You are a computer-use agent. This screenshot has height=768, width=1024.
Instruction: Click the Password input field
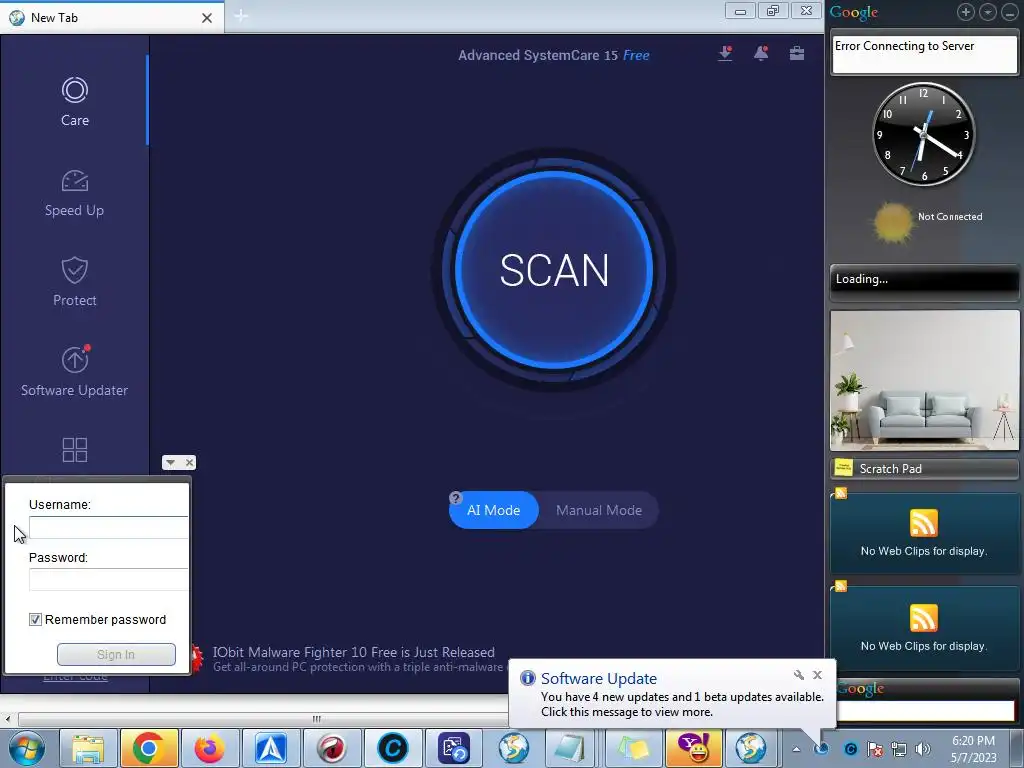click(108, 580)
